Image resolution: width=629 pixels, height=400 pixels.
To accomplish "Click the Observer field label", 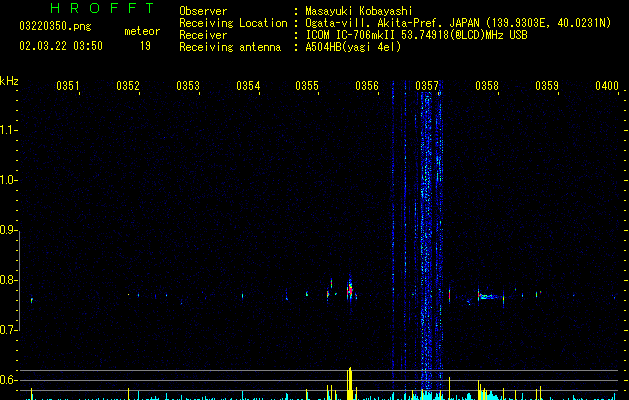I will coord(203,11).
